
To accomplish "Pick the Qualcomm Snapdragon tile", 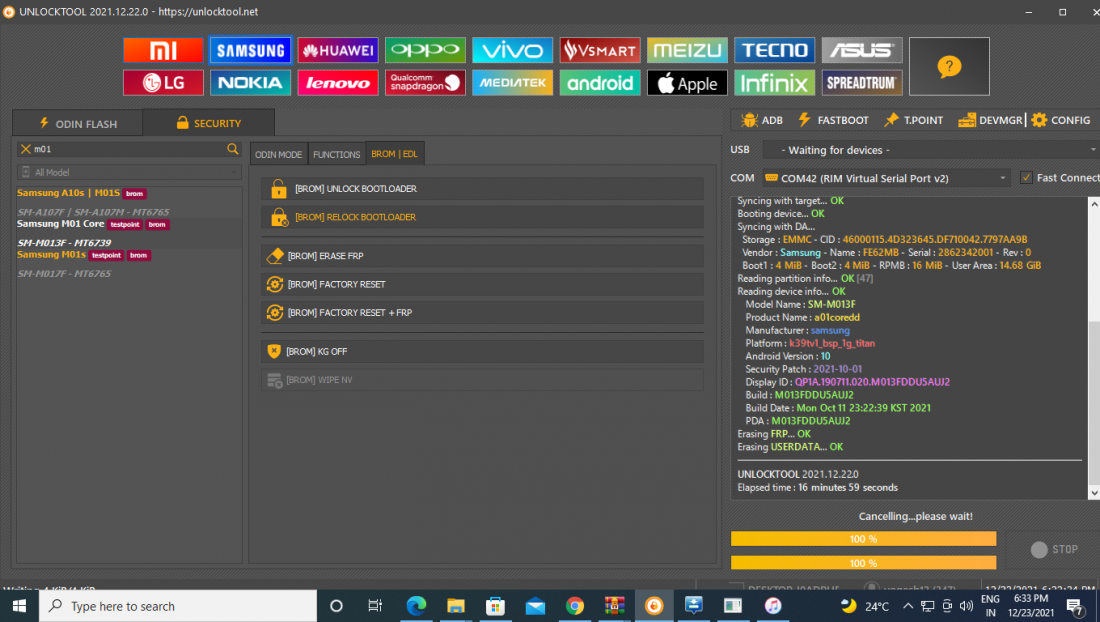I will coord(425,83).
